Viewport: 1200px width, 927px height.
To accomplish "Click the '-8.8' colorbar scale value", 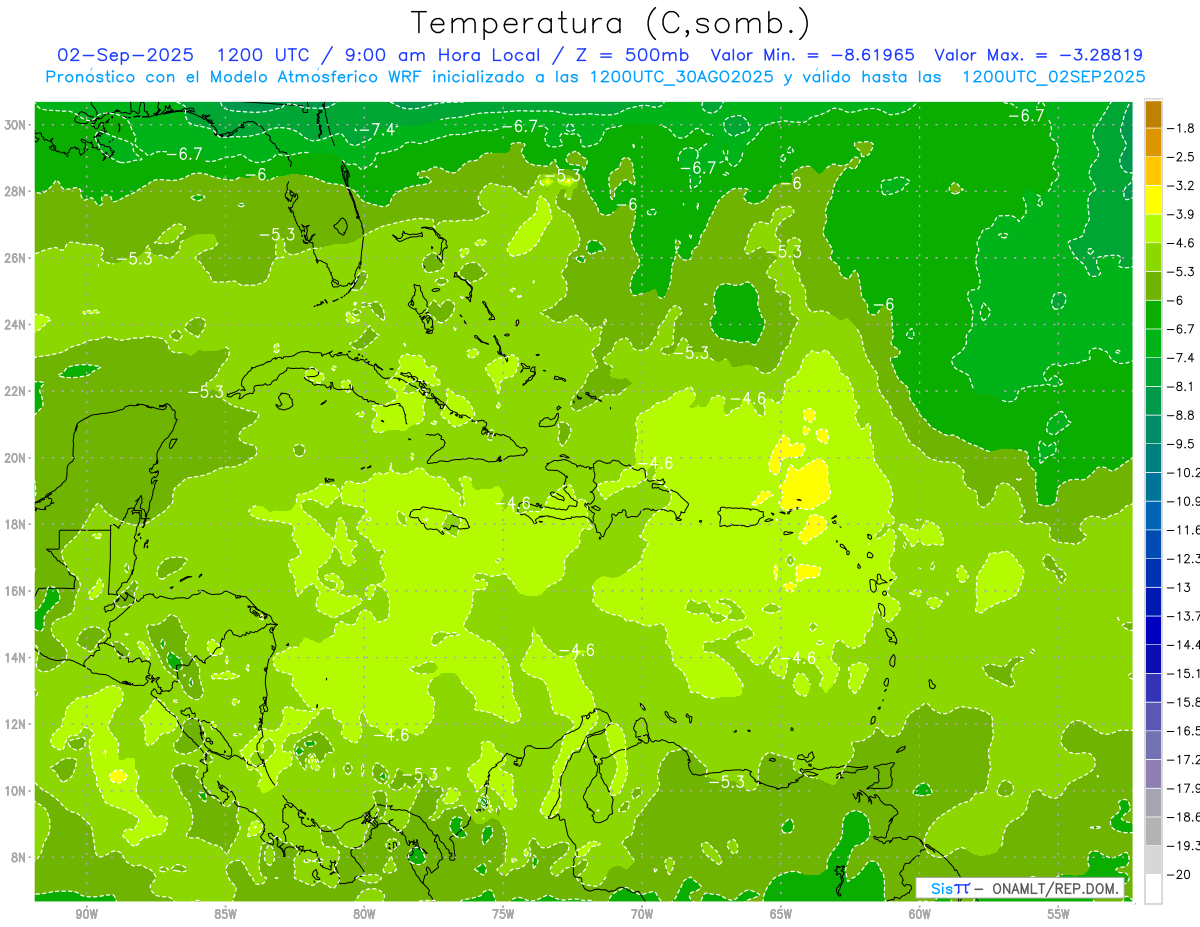I will 1183,415.
